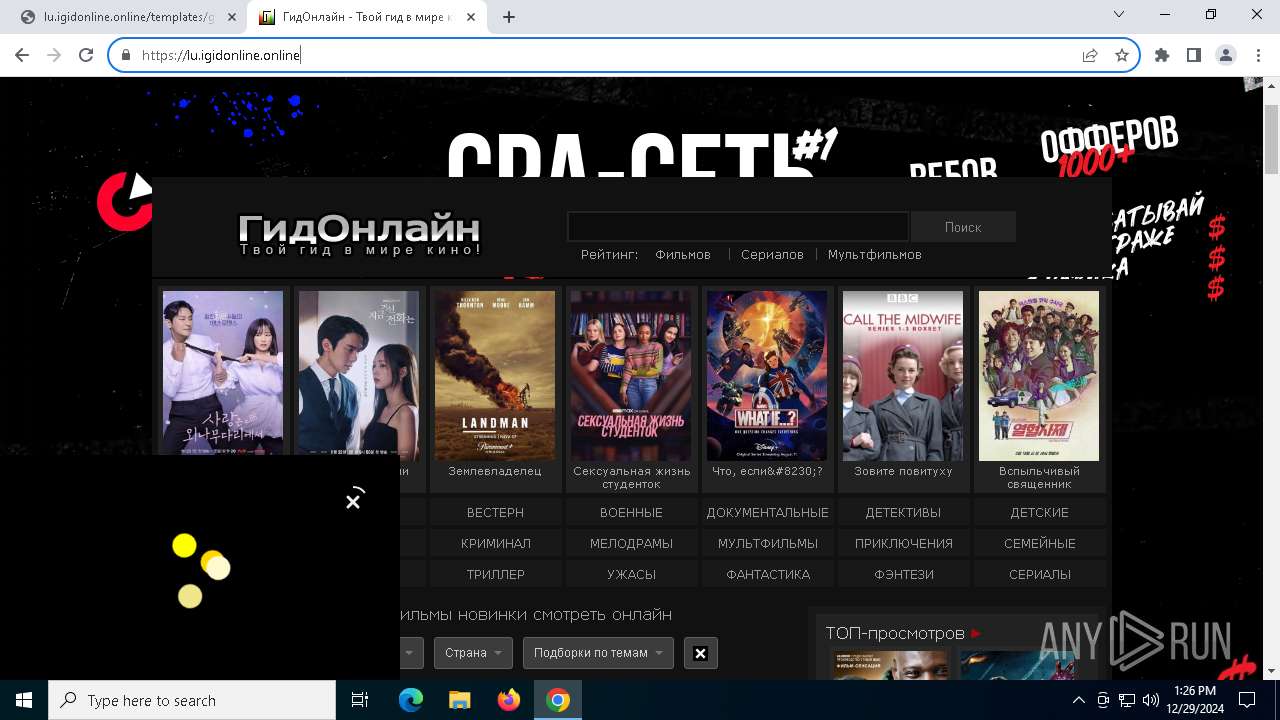Click the Поиск search button

coord(963,227)
